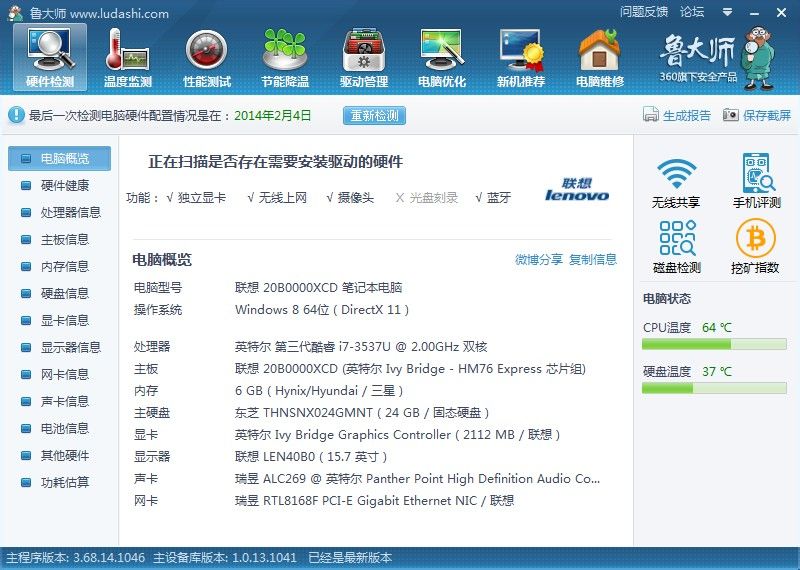The height and width of the screenshot is (570, 800).
Task: Click the 微博分享 share link
Action: [538, 260]
